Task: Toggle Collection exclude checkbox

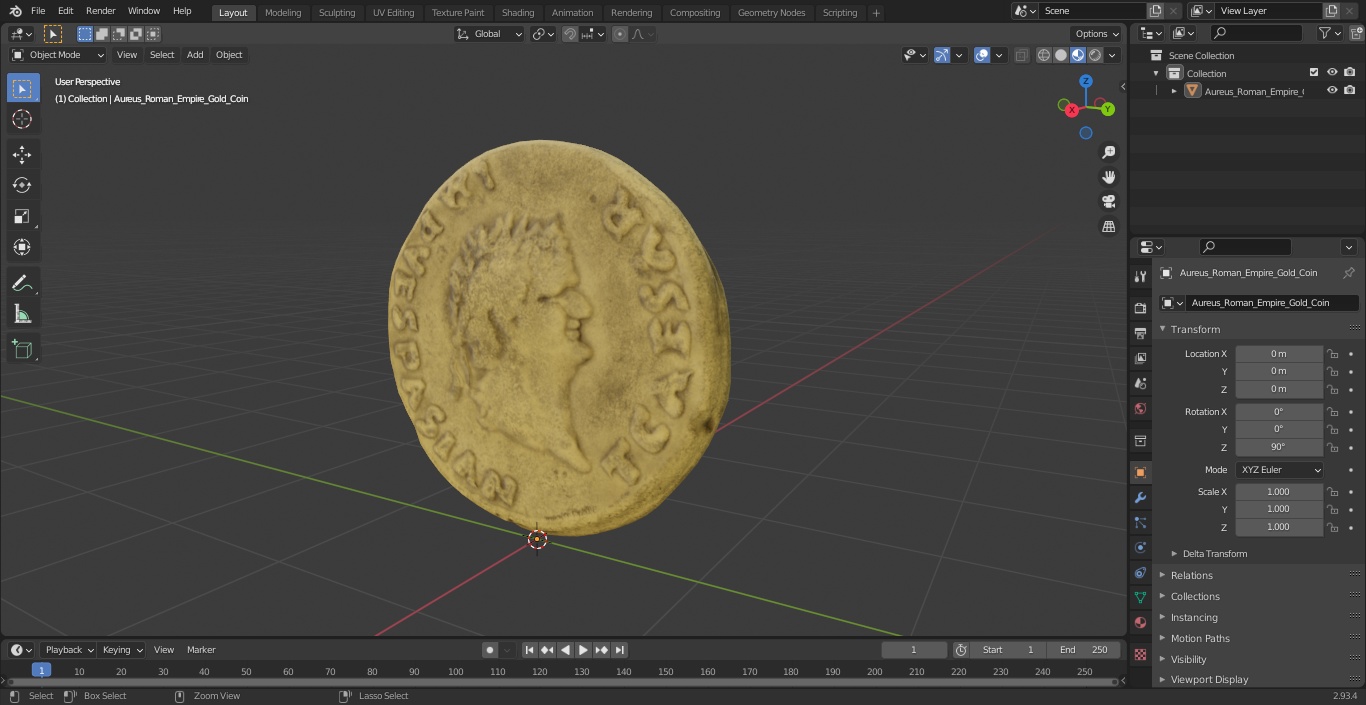Action: pos(1314,73)
